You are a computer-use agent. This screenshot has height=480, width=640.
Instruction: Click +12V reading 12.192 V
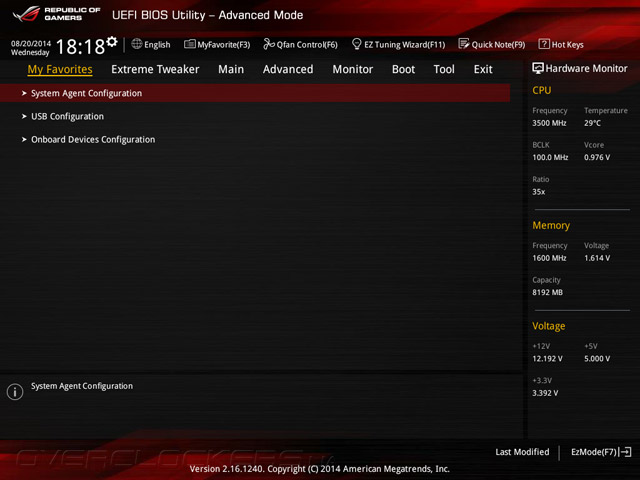tap(547, 358)
